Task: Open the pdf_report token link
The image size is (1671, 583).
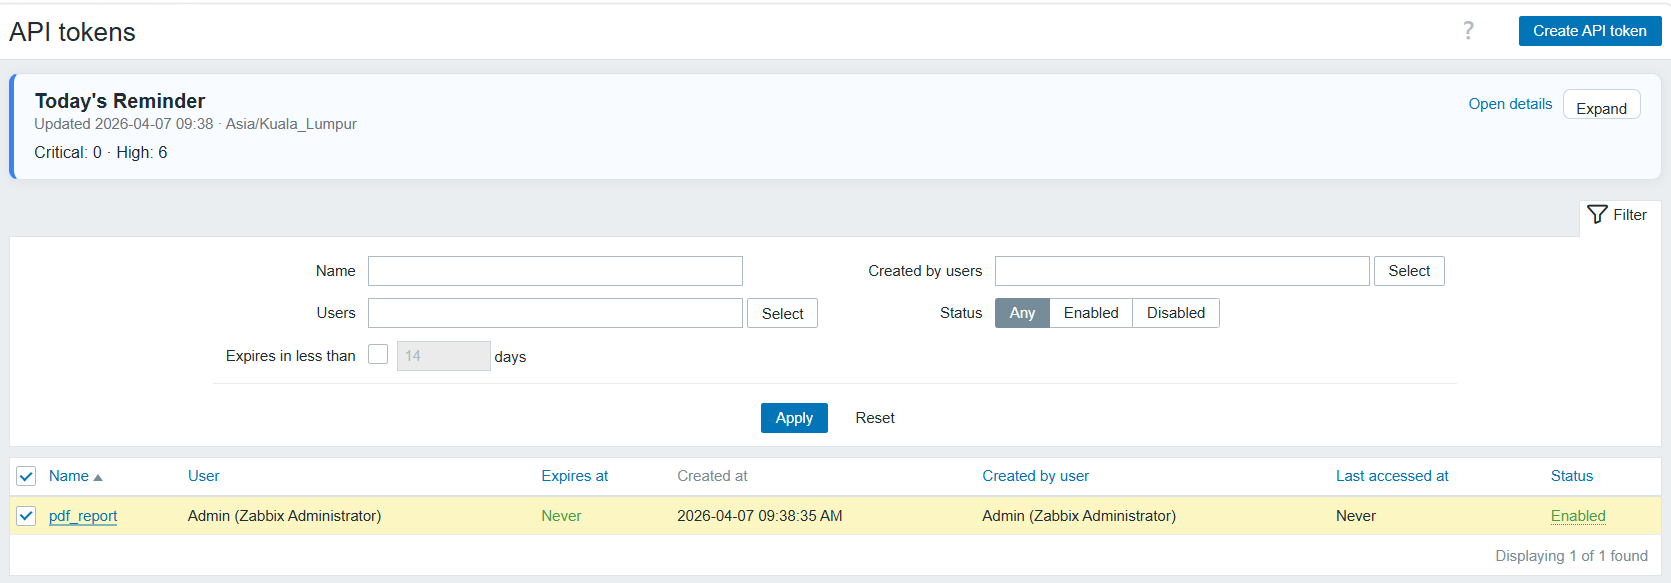Action: pos(83,516)
